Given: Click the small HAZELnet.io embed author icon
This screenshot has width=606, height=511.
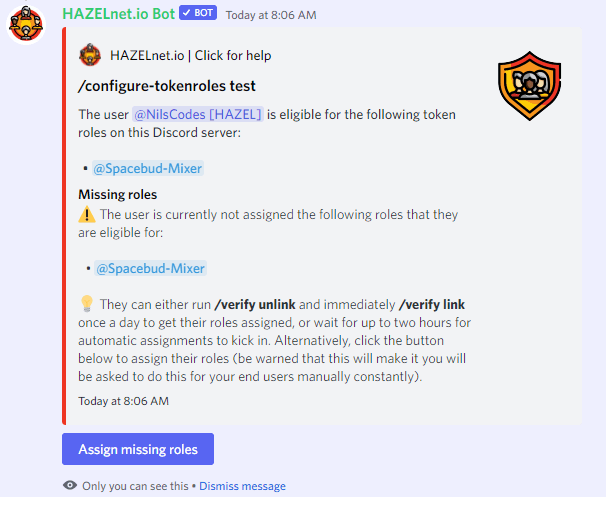Looking at the screenshot, I should (x=90, y=55).
